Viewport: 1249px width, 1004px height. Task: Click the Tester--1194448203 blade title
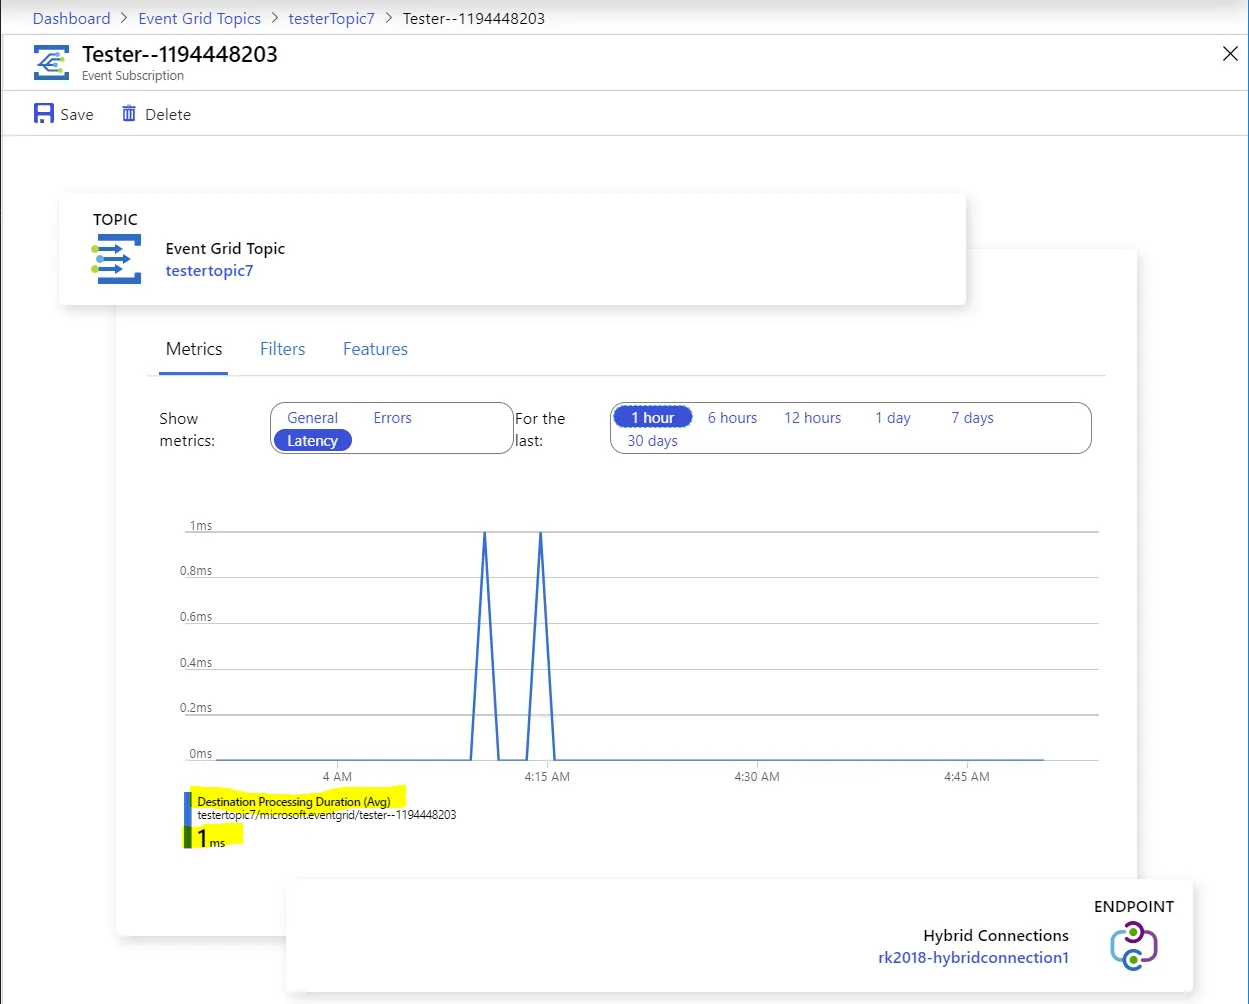point(180,54)
